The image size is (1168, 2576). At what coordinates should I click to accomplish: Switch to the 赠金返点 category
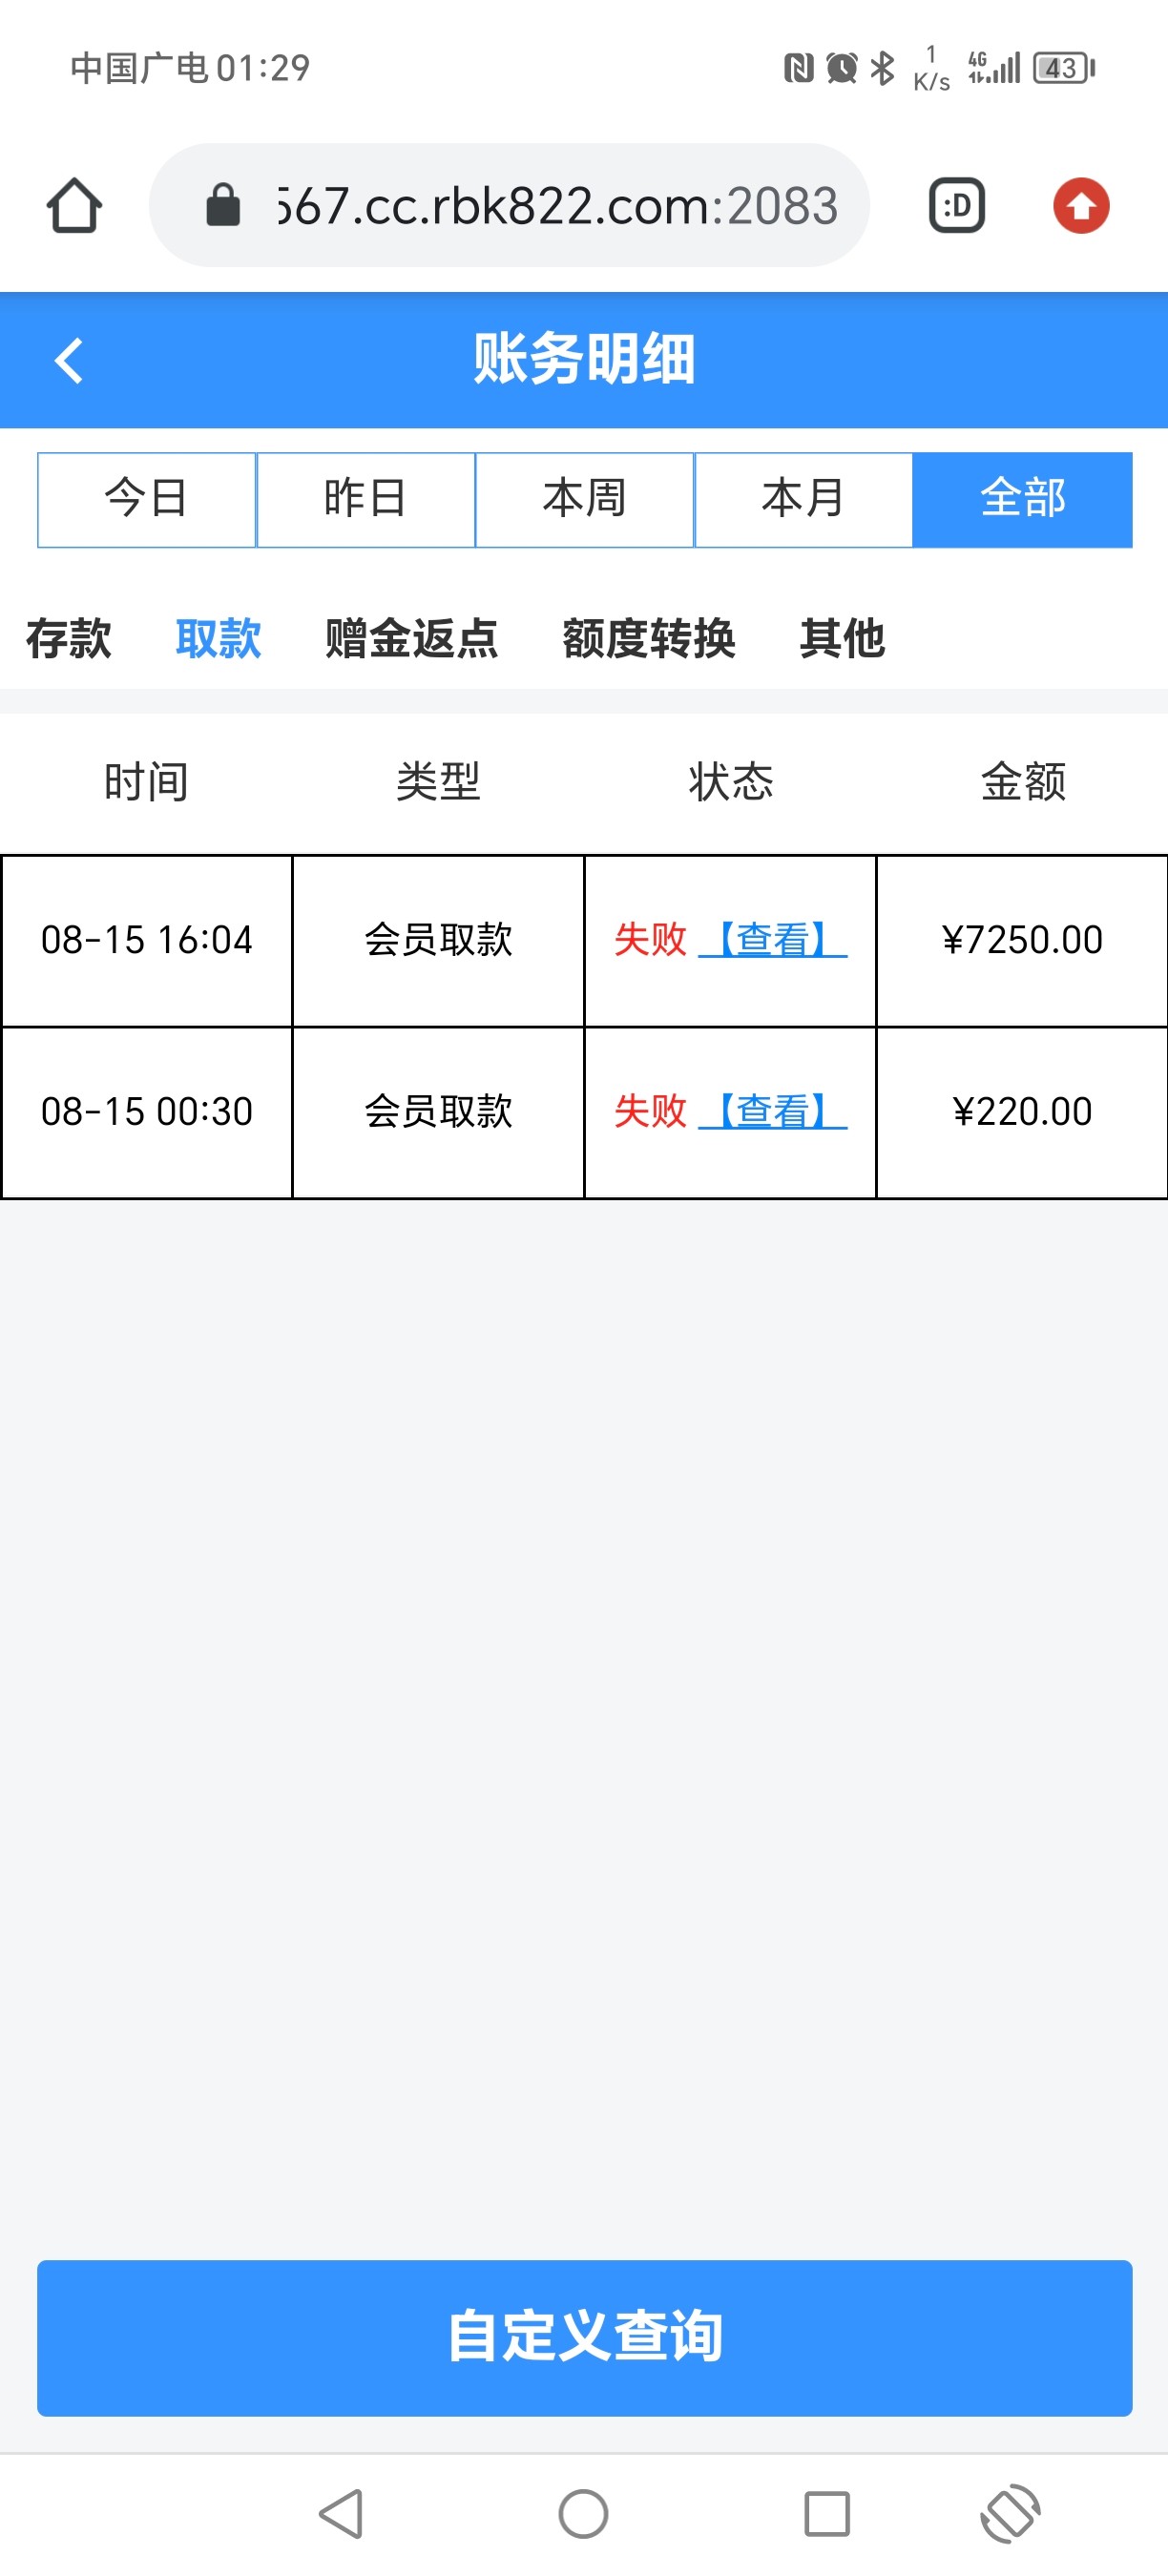pyautogui.click(x=411, y=639)
